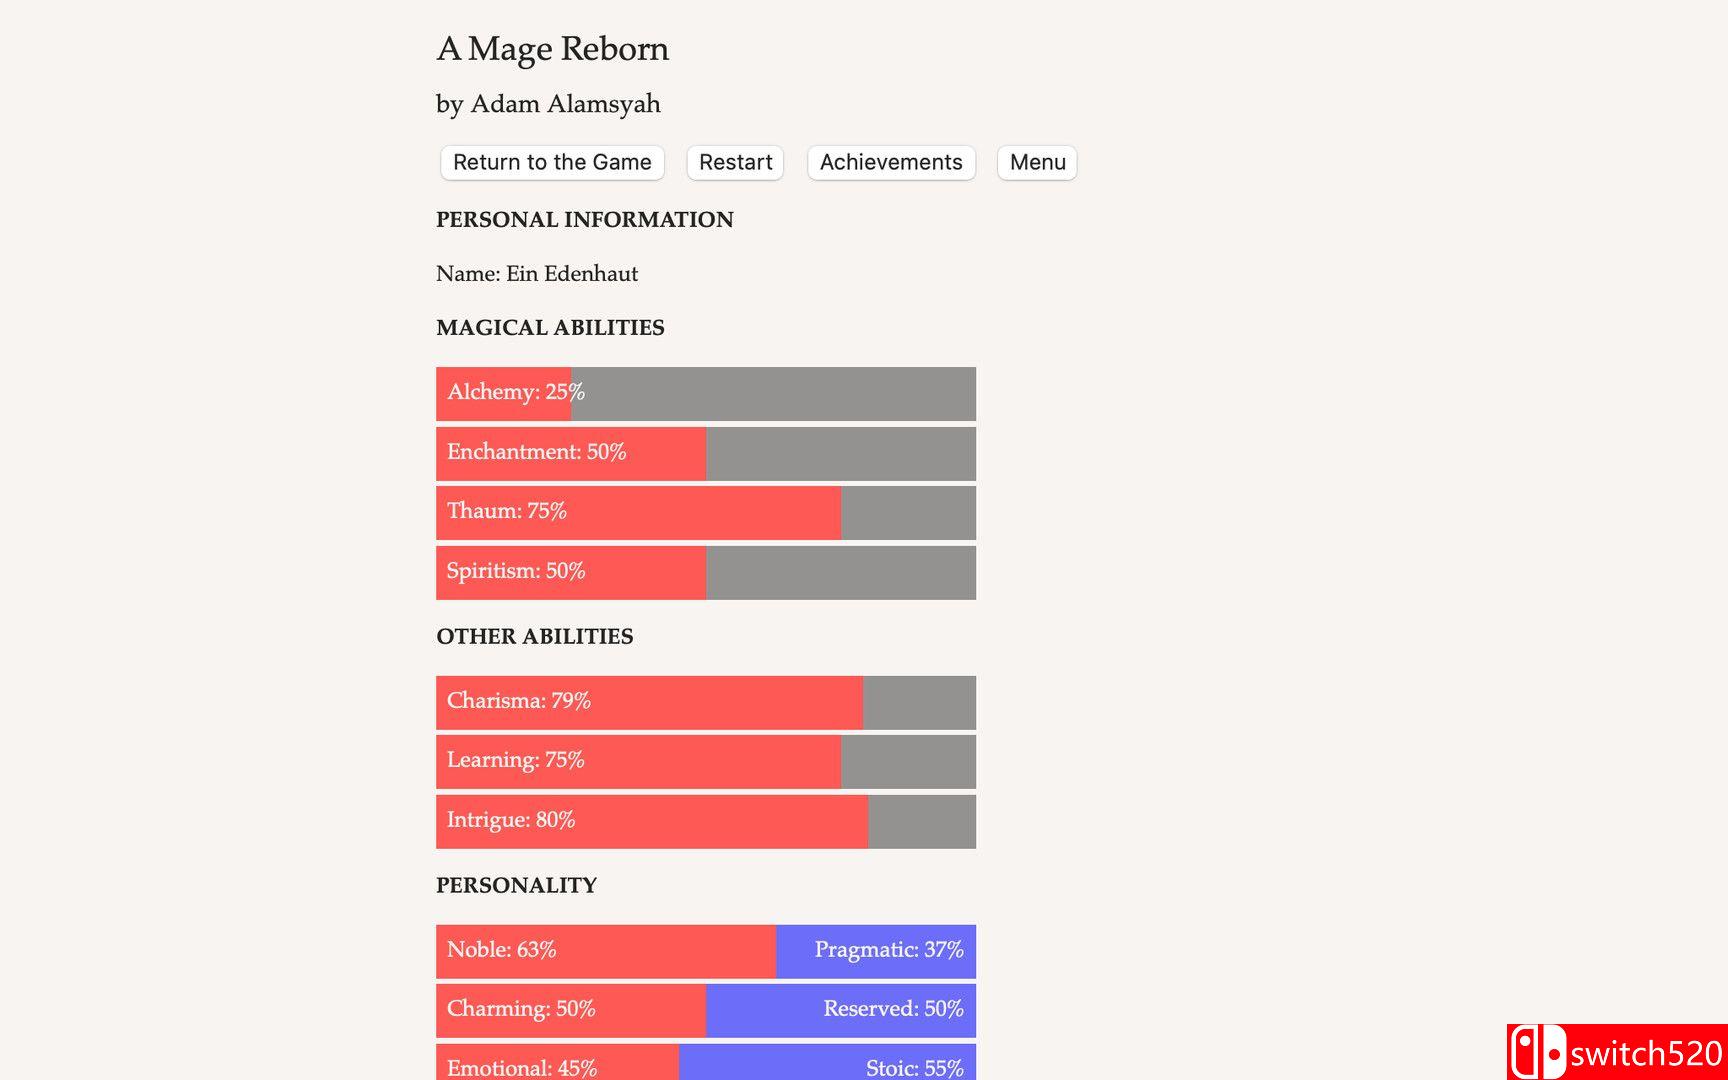Image resolution: width=1728 pixels, height=1080 pixels.
Task: Click the Charisma 79% bar
Action: tap(706, 702)
